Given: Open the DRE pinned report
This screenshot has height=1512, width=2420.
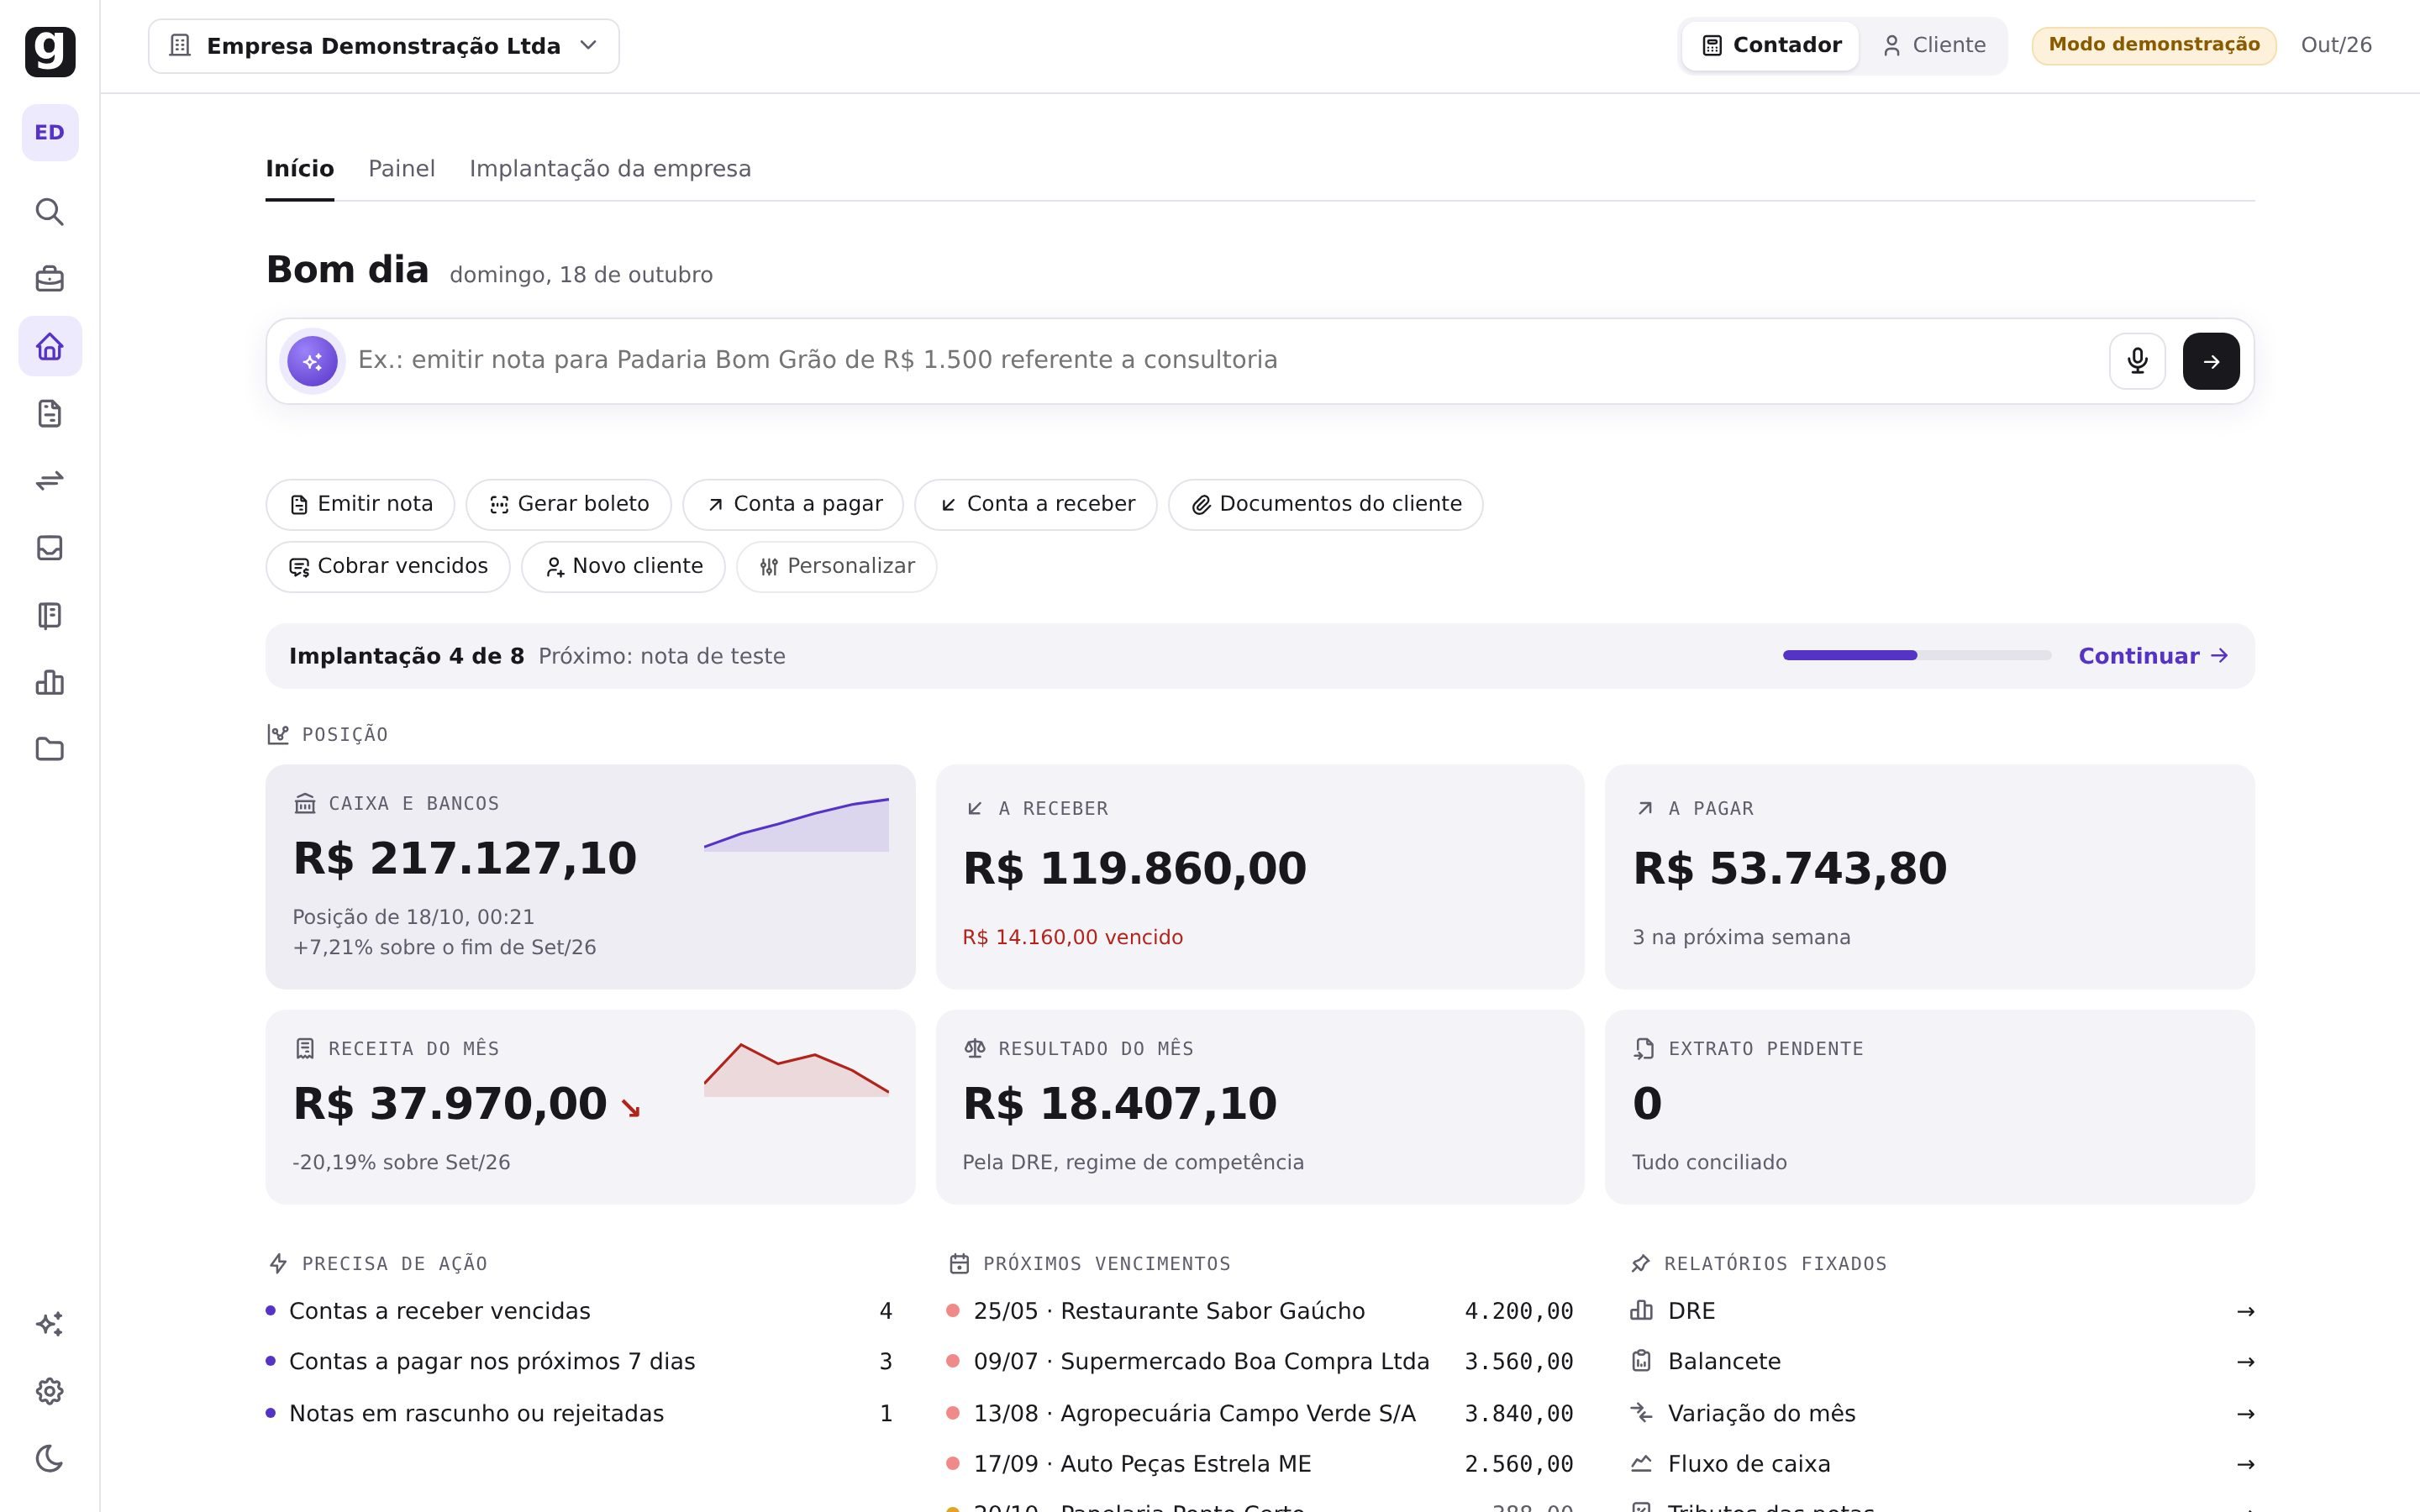Looking at the screenshot, I should 1941,1311.
